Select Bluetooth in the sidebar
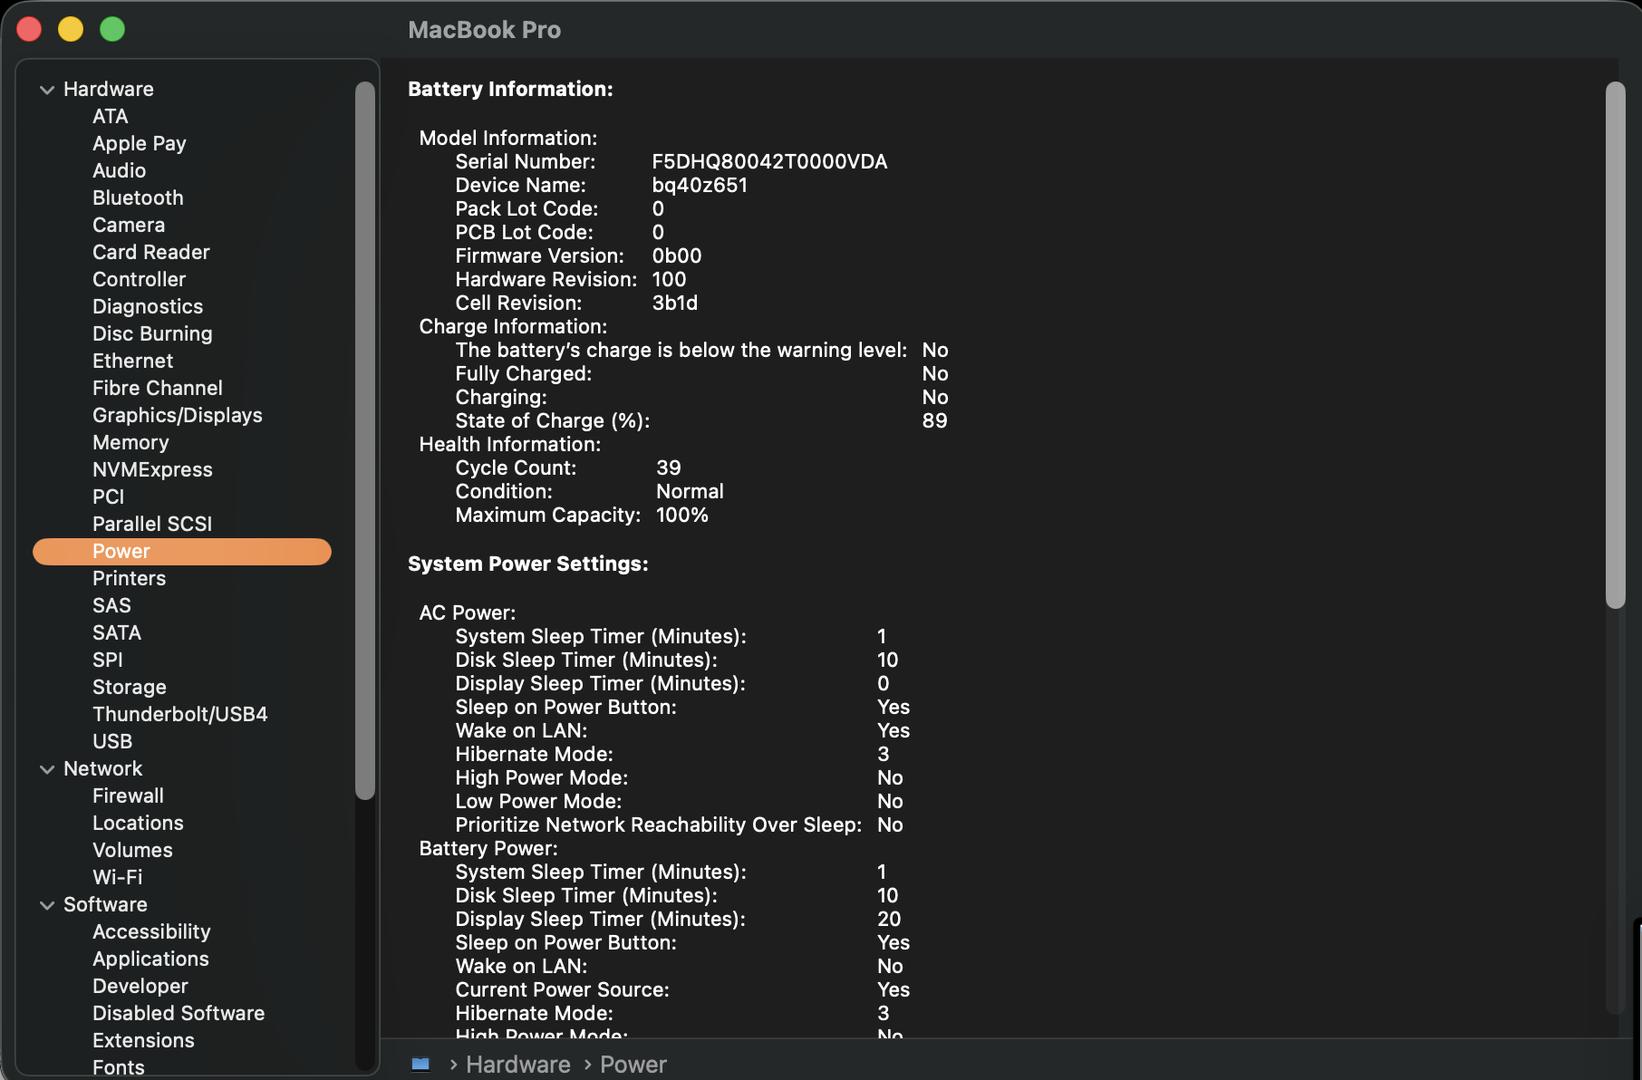Viewport: 1642px width, 1080px height. (138, 197)
